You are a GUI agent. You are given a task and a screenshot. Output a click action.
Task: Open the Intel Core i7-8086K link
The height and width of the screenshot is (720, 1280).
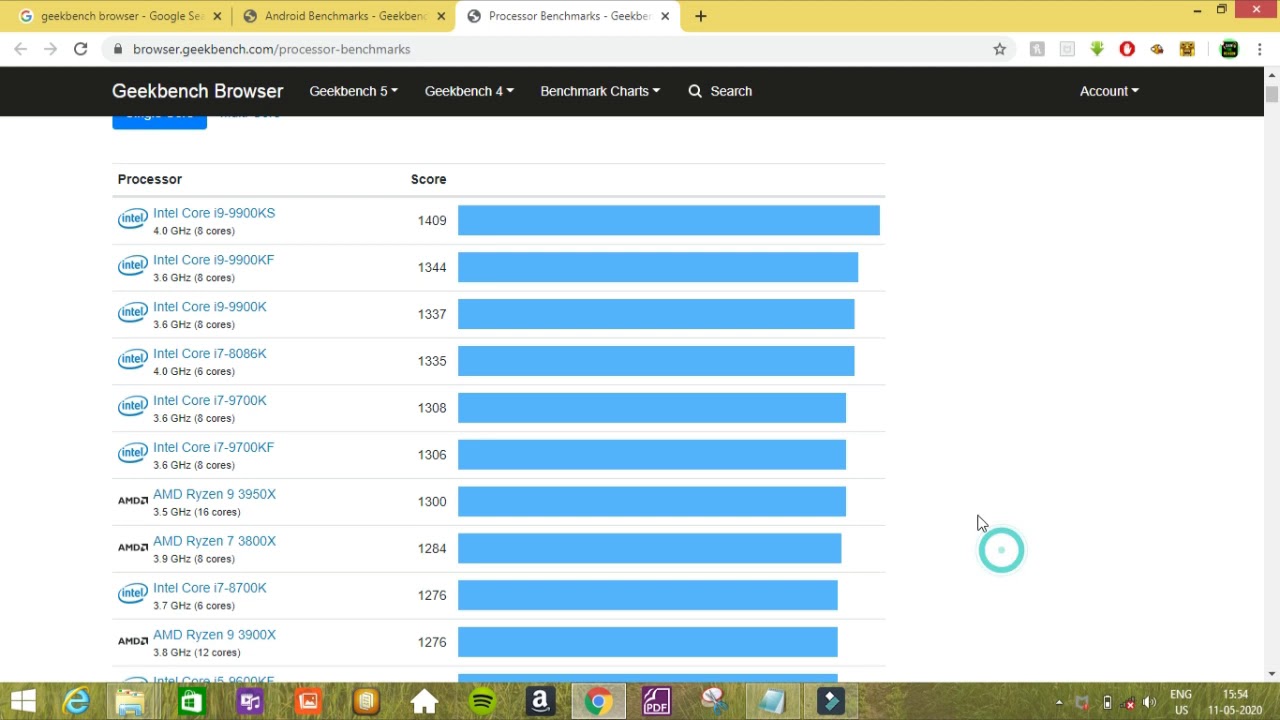(210, 354)
